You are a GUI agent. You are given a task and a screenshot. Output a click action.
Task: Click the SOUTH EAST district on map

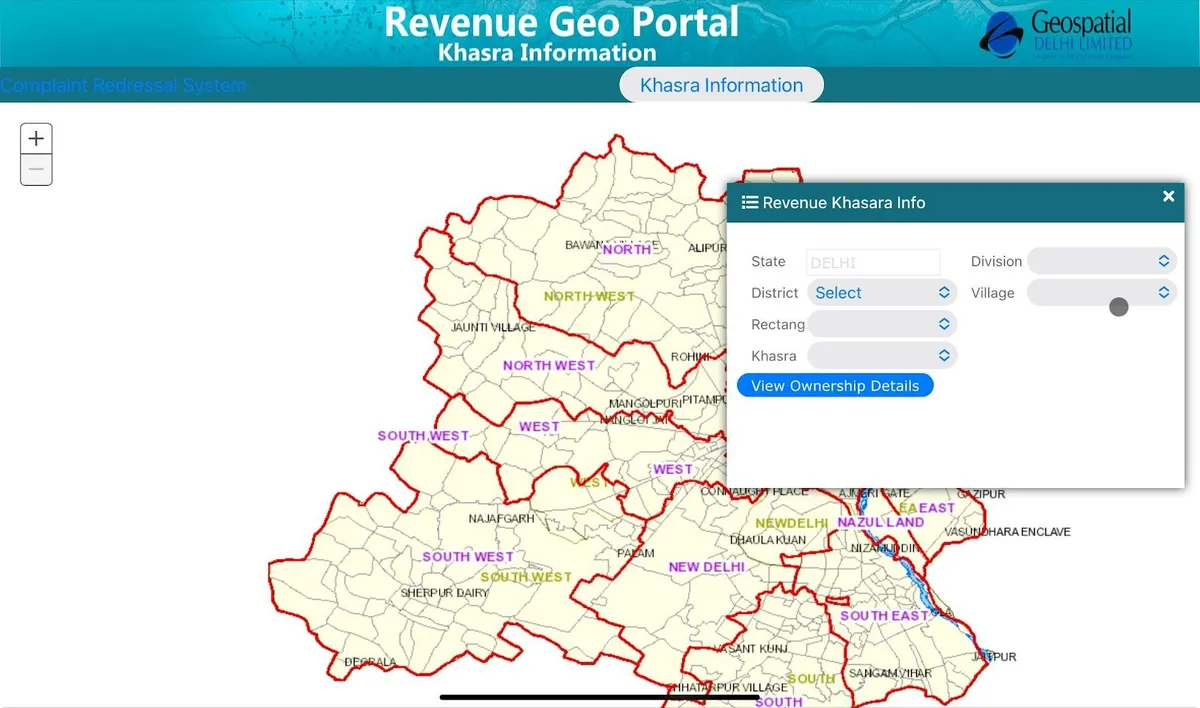pos(884,616)
